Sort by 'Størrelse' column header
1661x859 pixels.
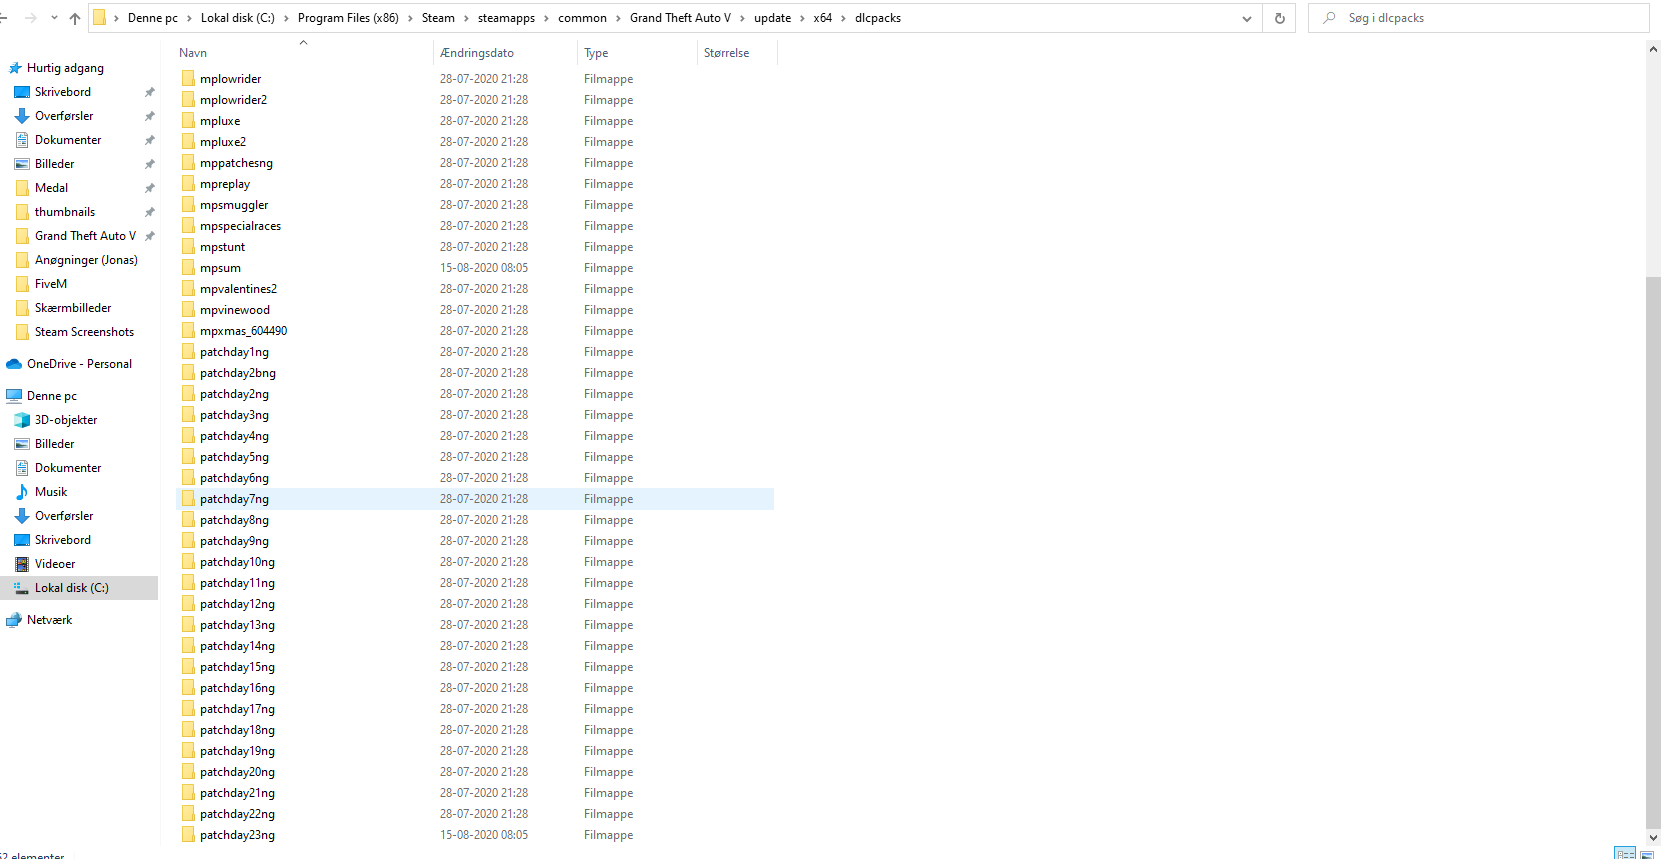tap(726, 53)
